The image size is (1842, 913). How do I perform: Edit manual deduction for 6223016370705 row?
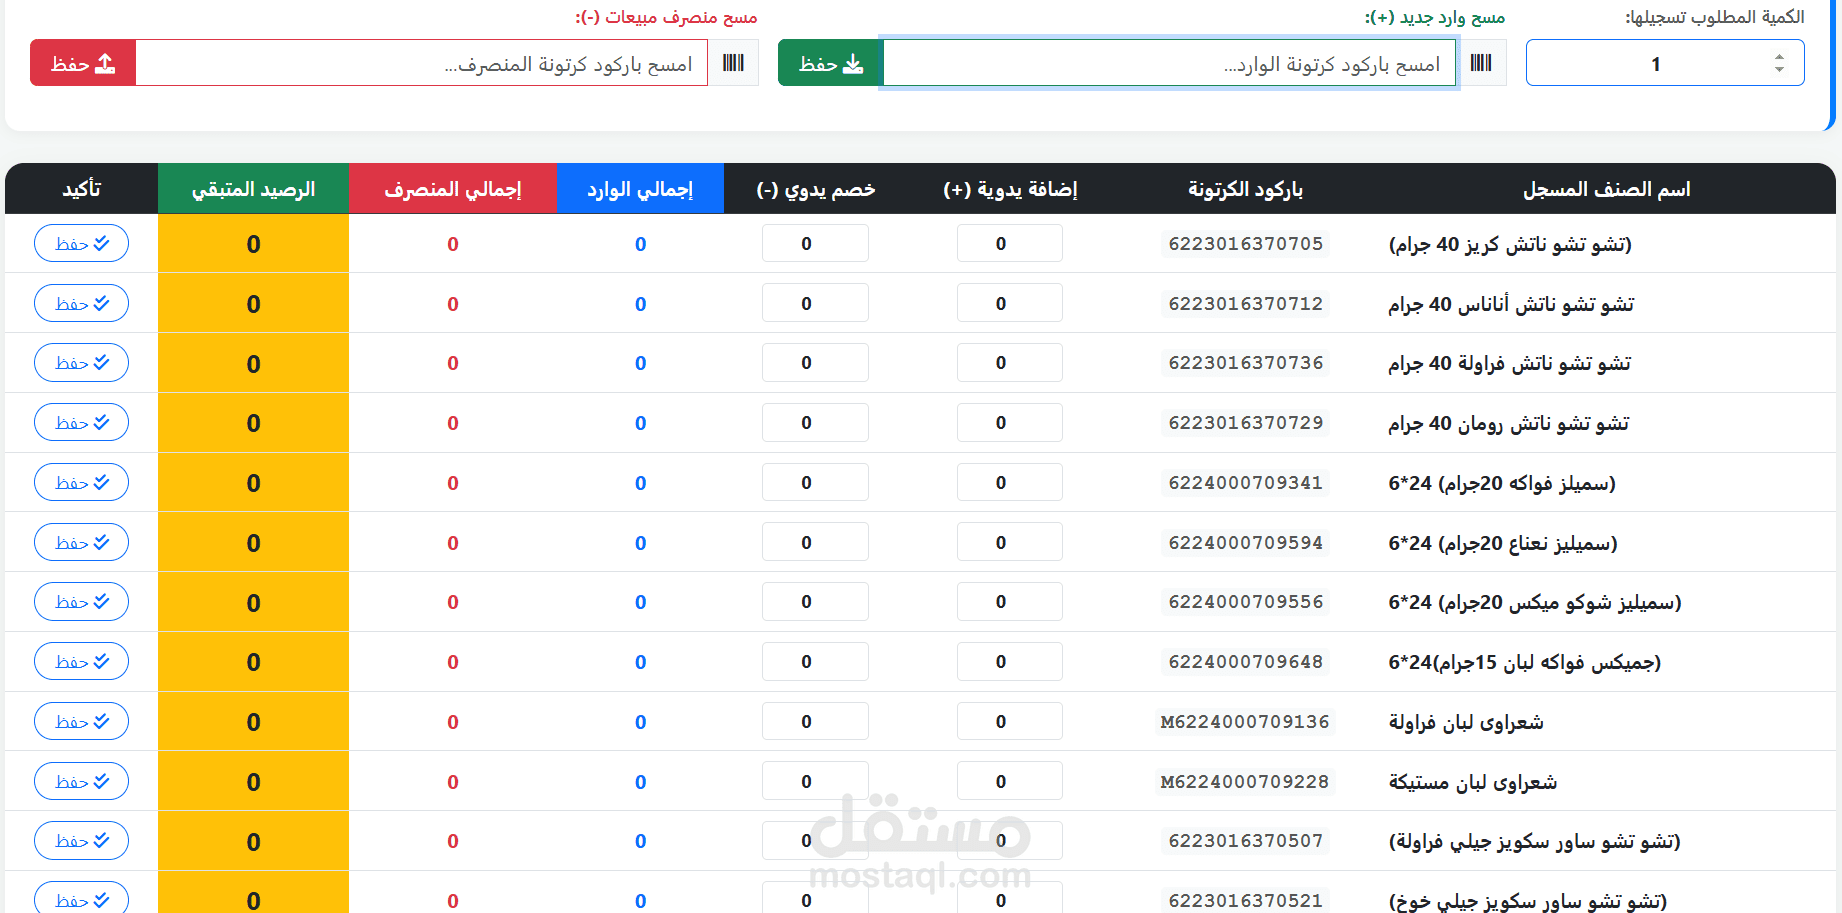(x=815, y=243)
